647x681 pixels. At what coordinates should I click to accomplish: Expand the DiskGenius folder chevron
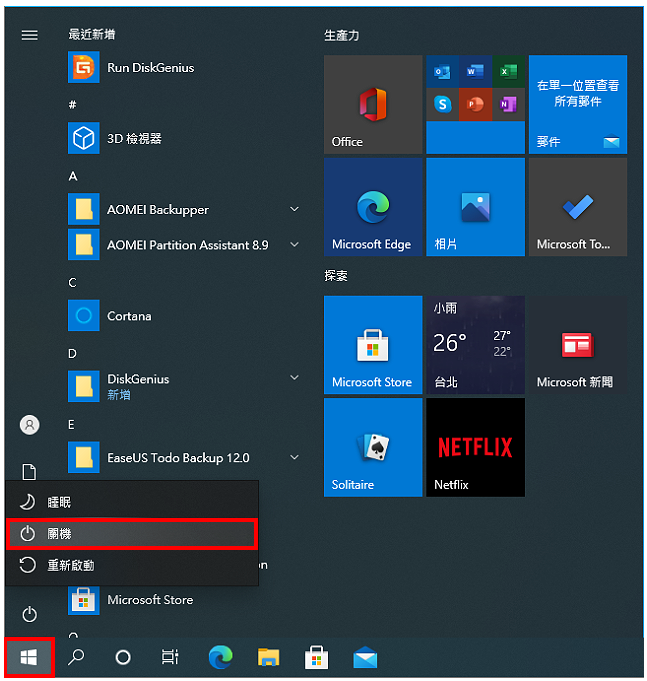pyautogui.click(x=294, y=378)
